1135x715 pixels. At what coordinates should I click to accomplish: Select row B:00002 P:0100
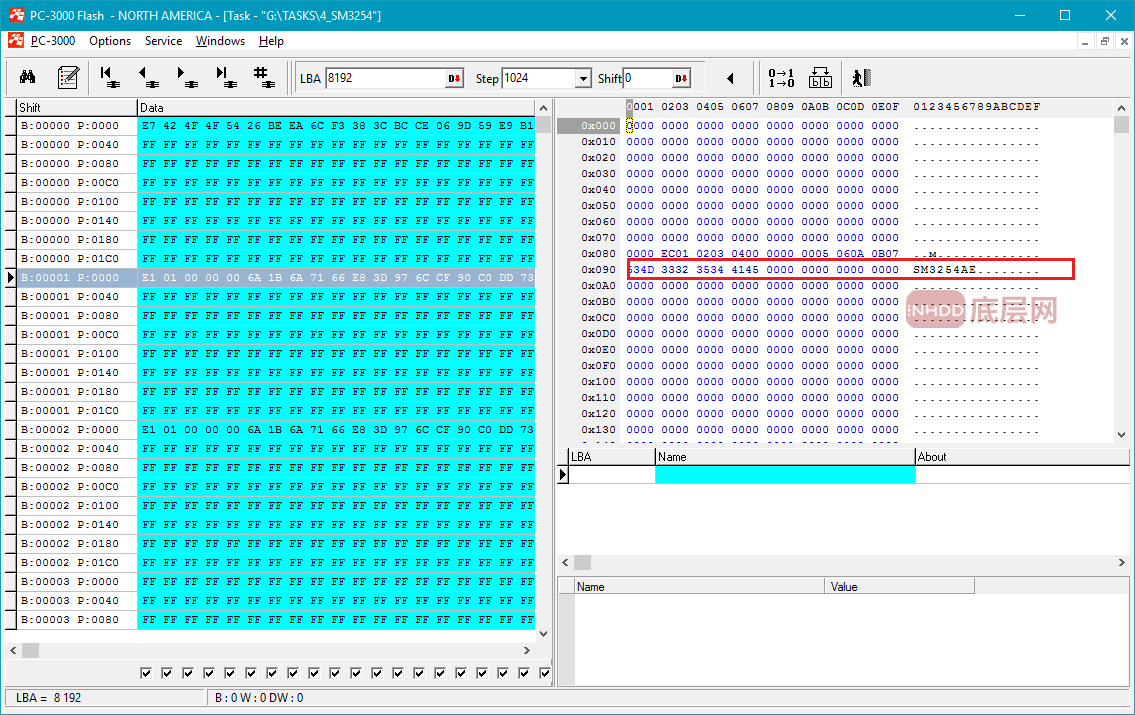pyautogui.click(x=276, y=505)
